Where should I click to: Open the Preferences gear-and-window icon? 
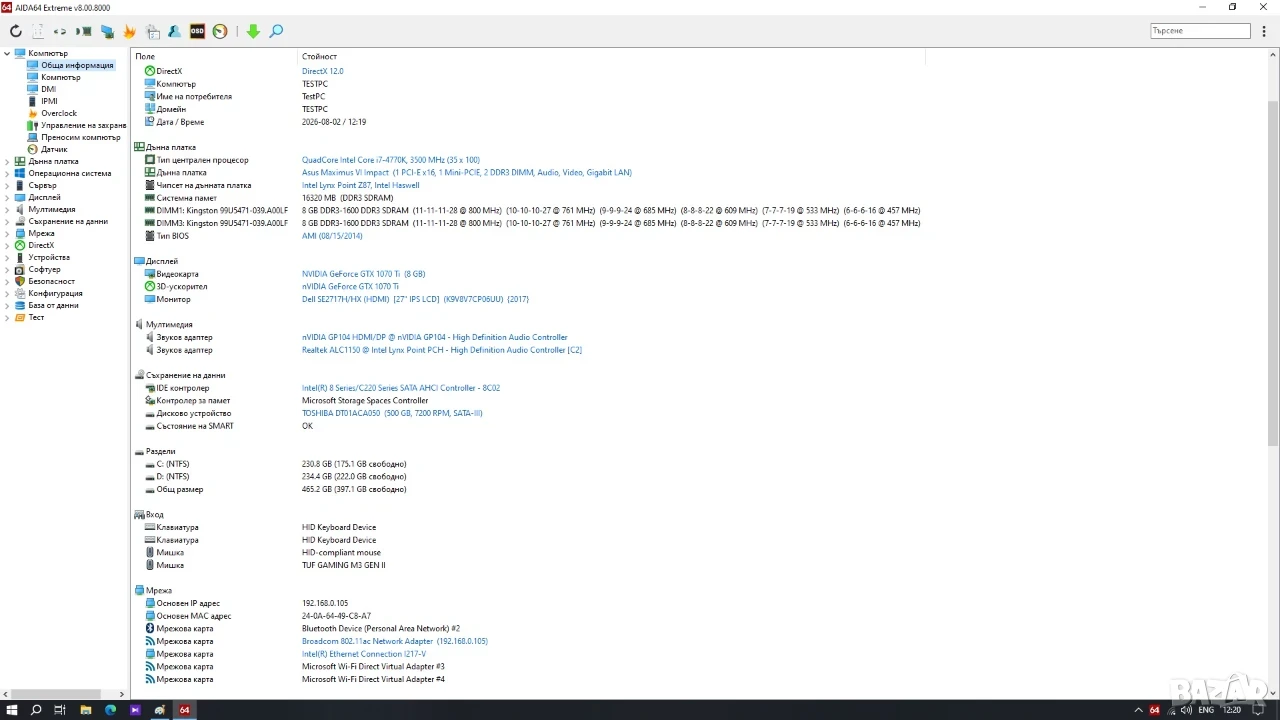coord(152,32)
